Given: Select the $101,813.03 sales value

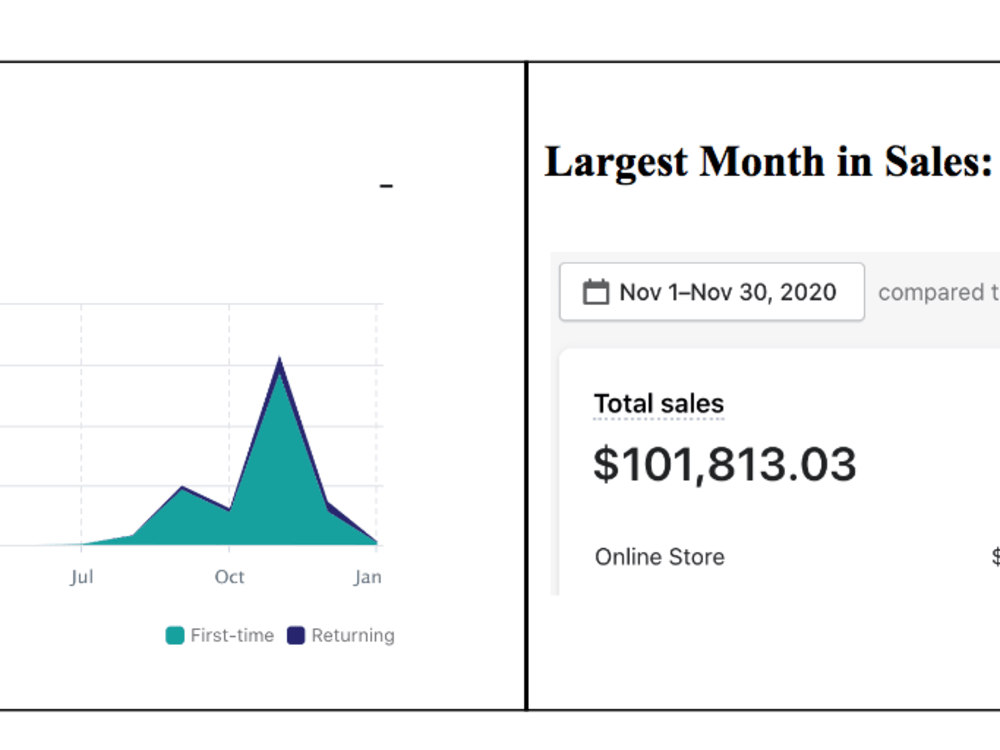Looking at the screenshot, I should pyautogui.click(x=724, y=464).
